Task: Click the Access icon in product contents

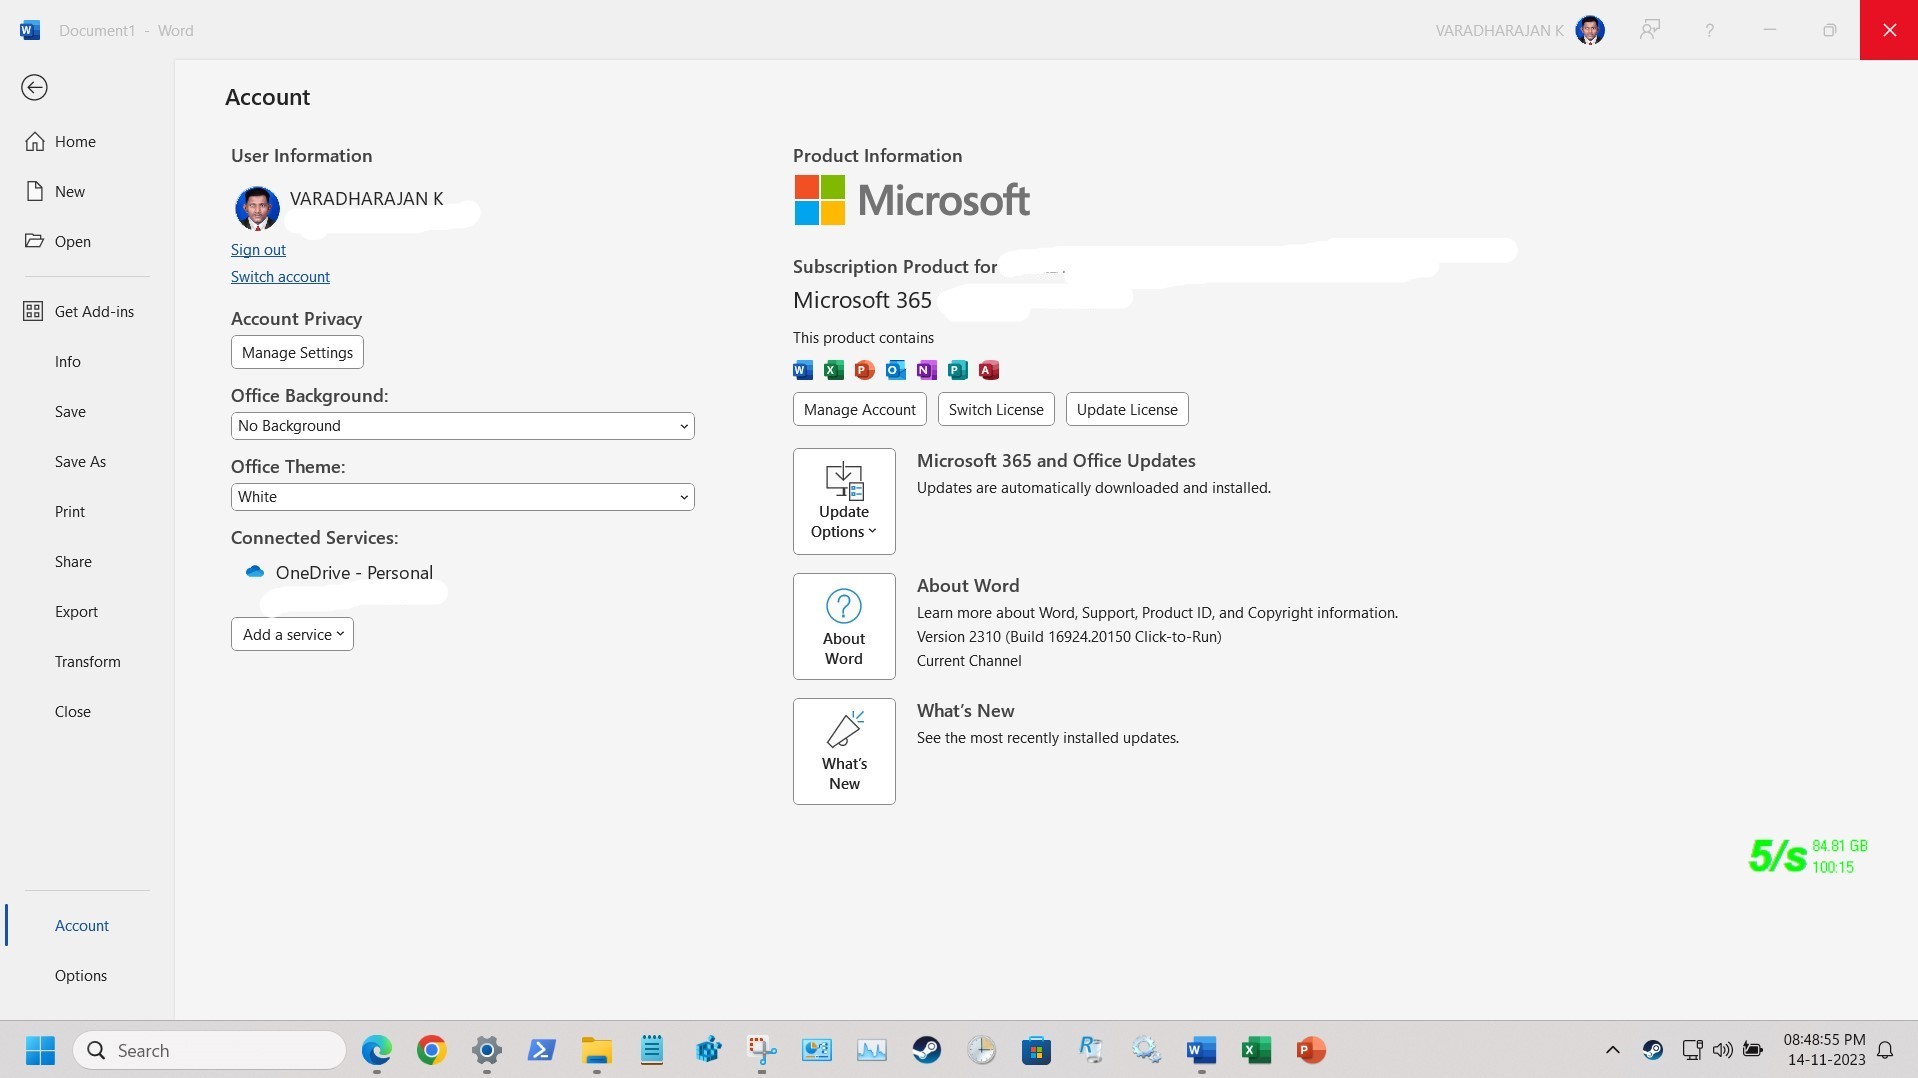Action: tap(989, 371)
